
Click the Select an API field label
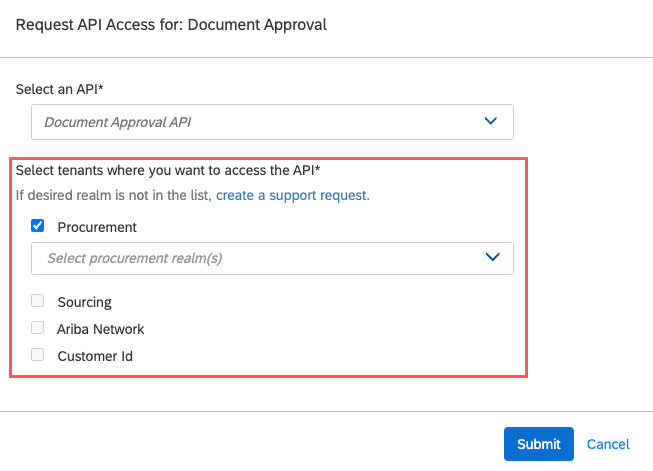(60, 89)
